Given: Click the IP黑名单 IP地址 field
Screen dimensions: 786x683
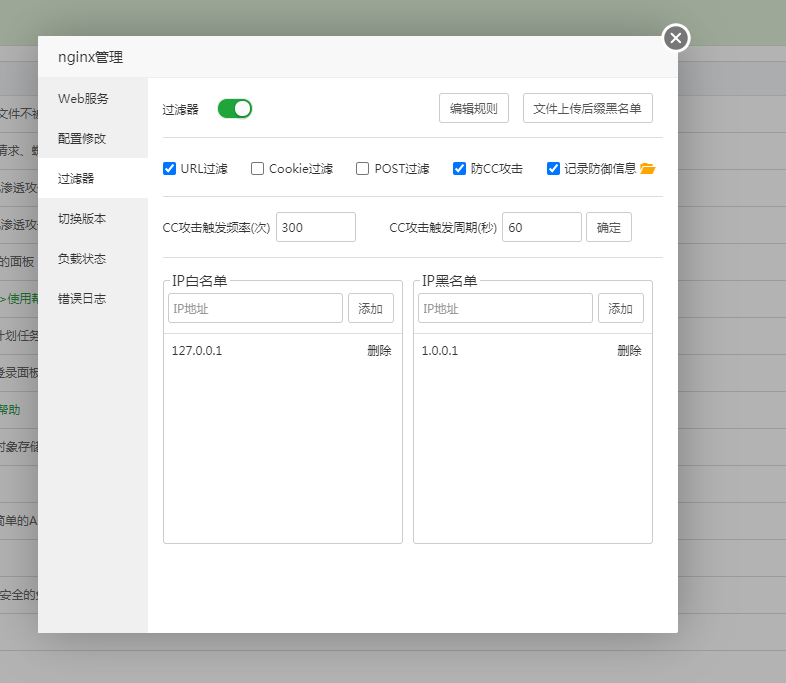Looking at the screenshot, I should pyautogui.click(x=505, y=308).
